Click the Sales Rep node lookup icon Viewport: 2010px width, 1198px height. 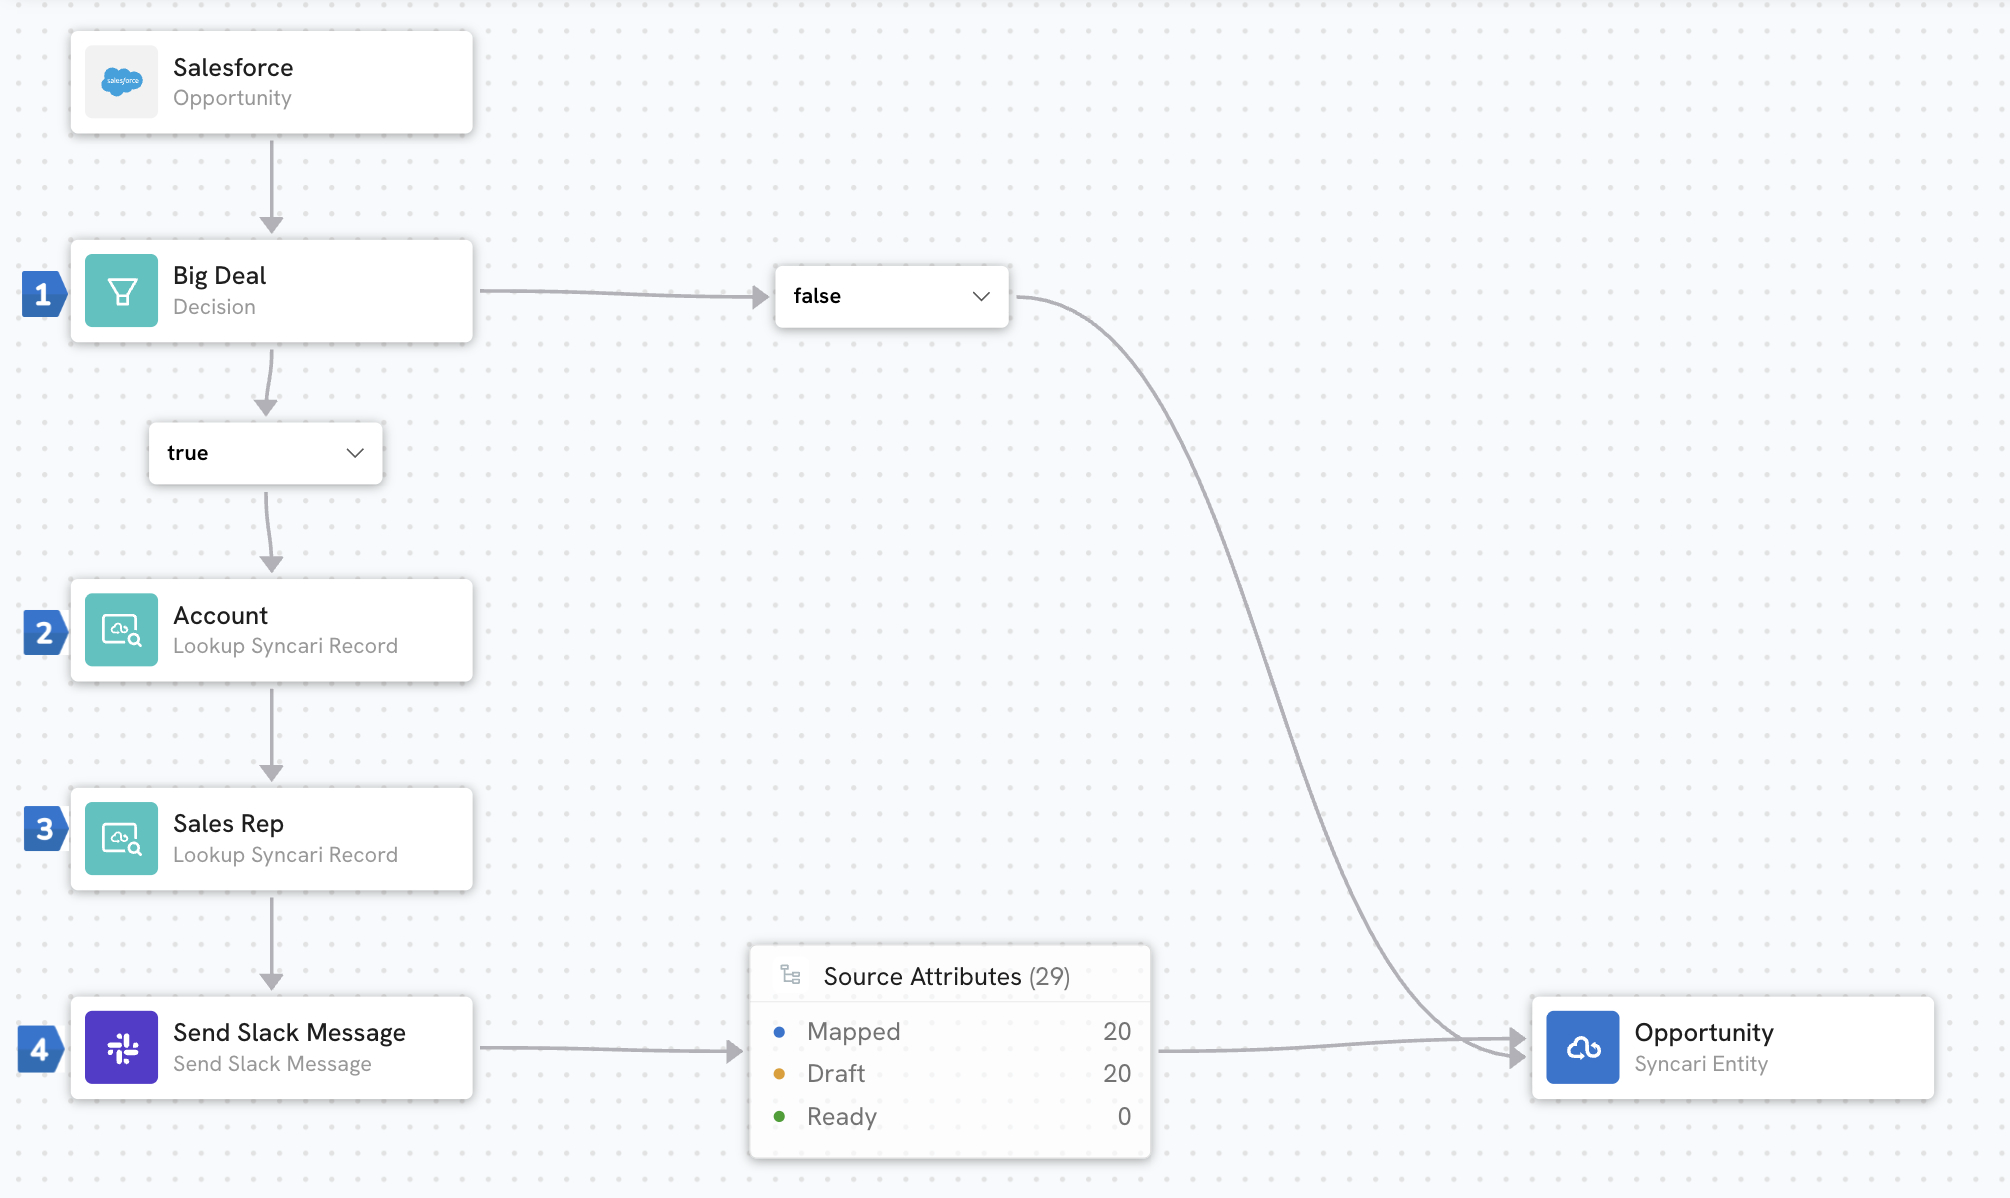[121, 839]
